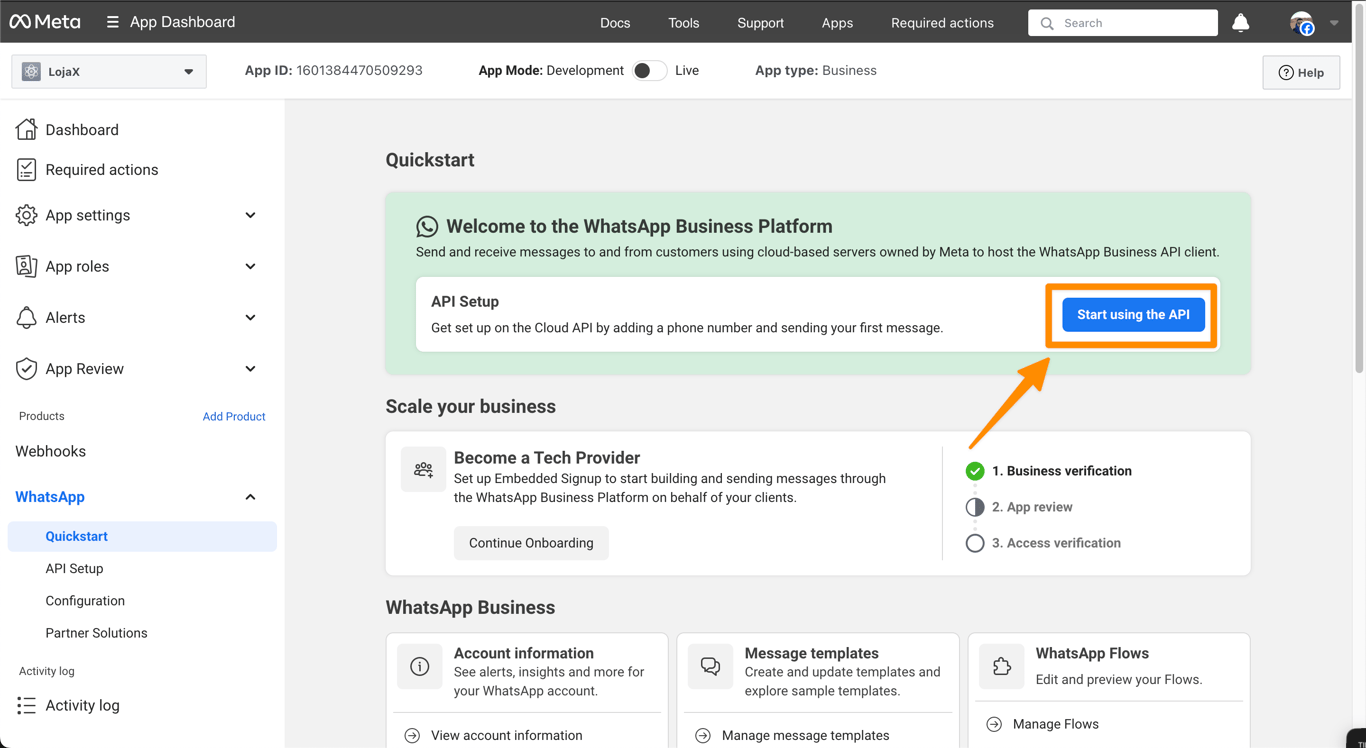Open Tools in the top navigation

(684, 23)
